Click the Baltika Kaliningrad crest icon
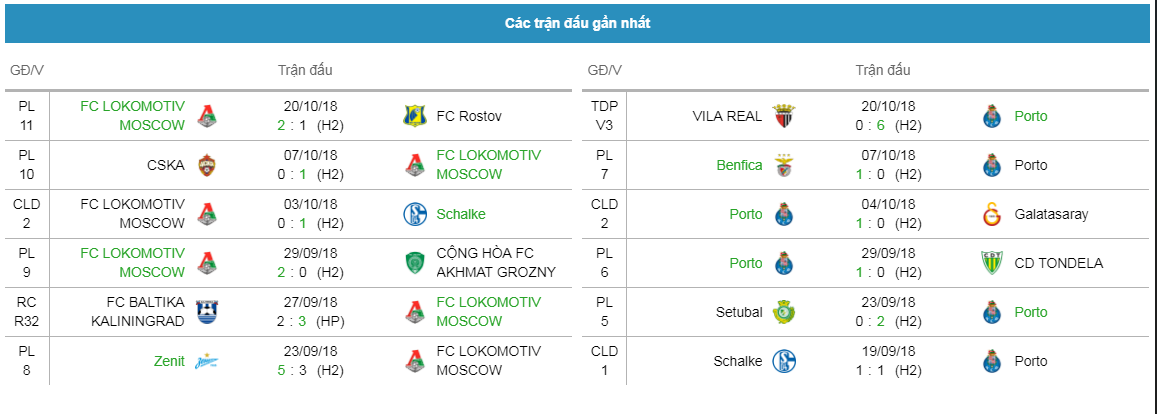Viewport: 1157px width, 414px height. (x=207, y=312)
